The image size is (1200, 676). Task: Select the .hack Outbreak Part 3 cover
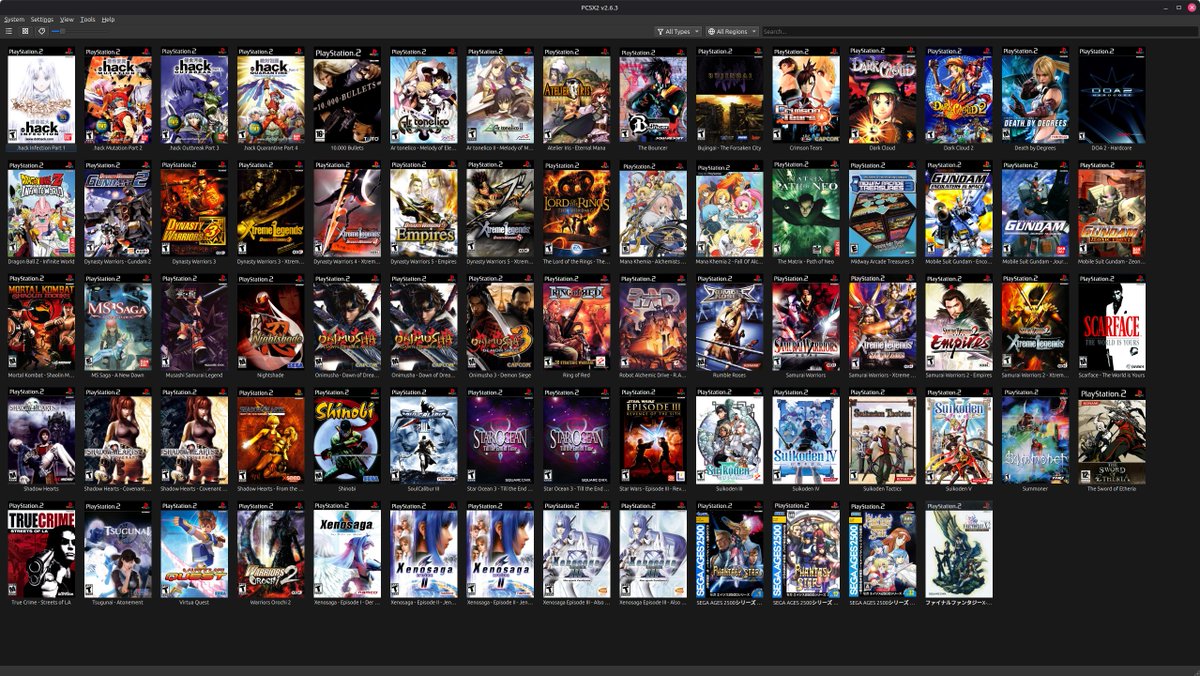(x=194, y=95)
